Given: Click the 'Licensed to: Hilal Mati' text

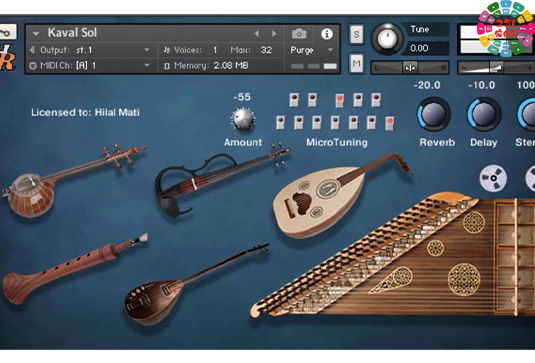Looking at the screenshot, I should click(85, 112).
